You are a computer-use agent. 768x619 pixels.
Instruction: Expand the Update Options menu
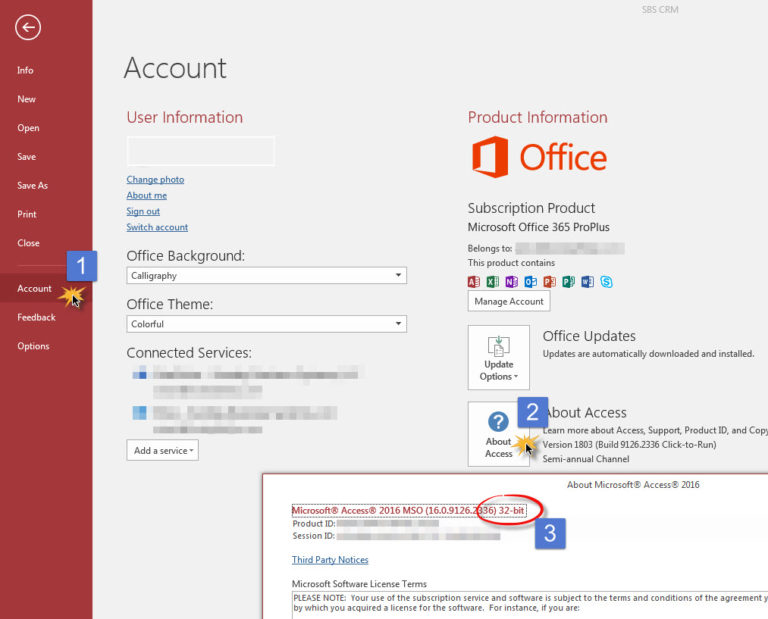pyautogui.click(x=498, y=357)
